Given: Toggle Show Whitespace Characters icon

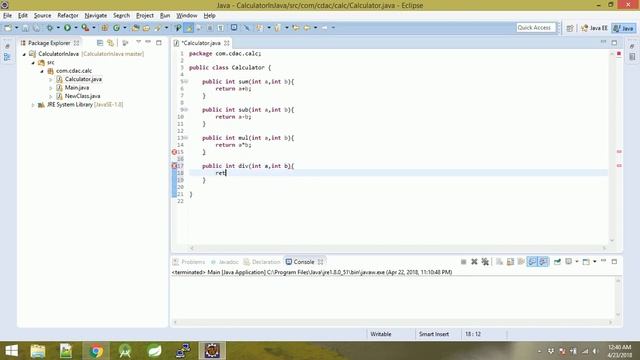Looking at the screenshot, I should pos(220,28).
